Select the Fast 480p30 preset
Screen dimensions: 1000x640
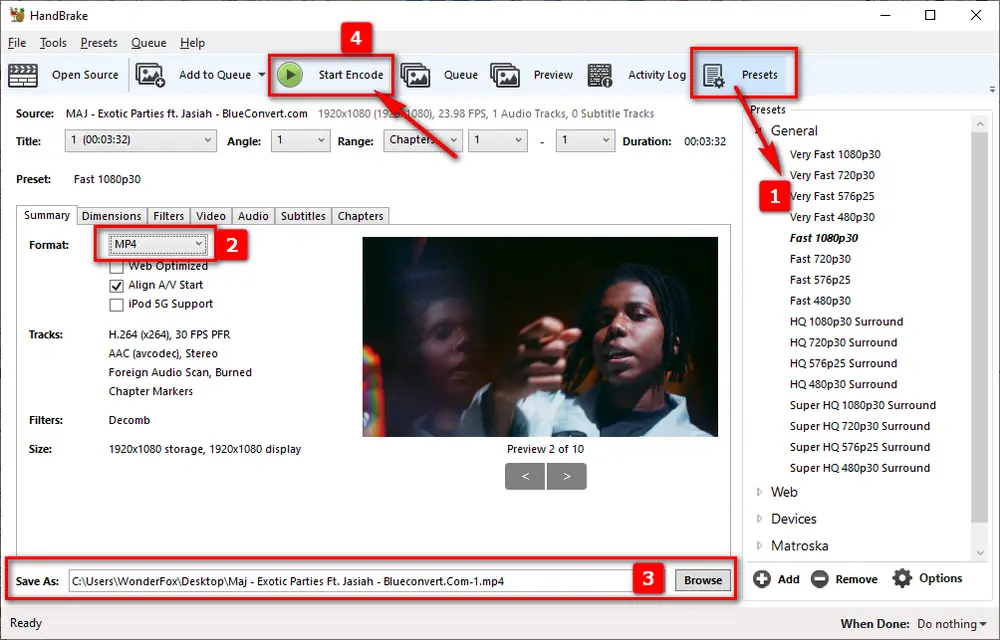click(x=820, y=301)
